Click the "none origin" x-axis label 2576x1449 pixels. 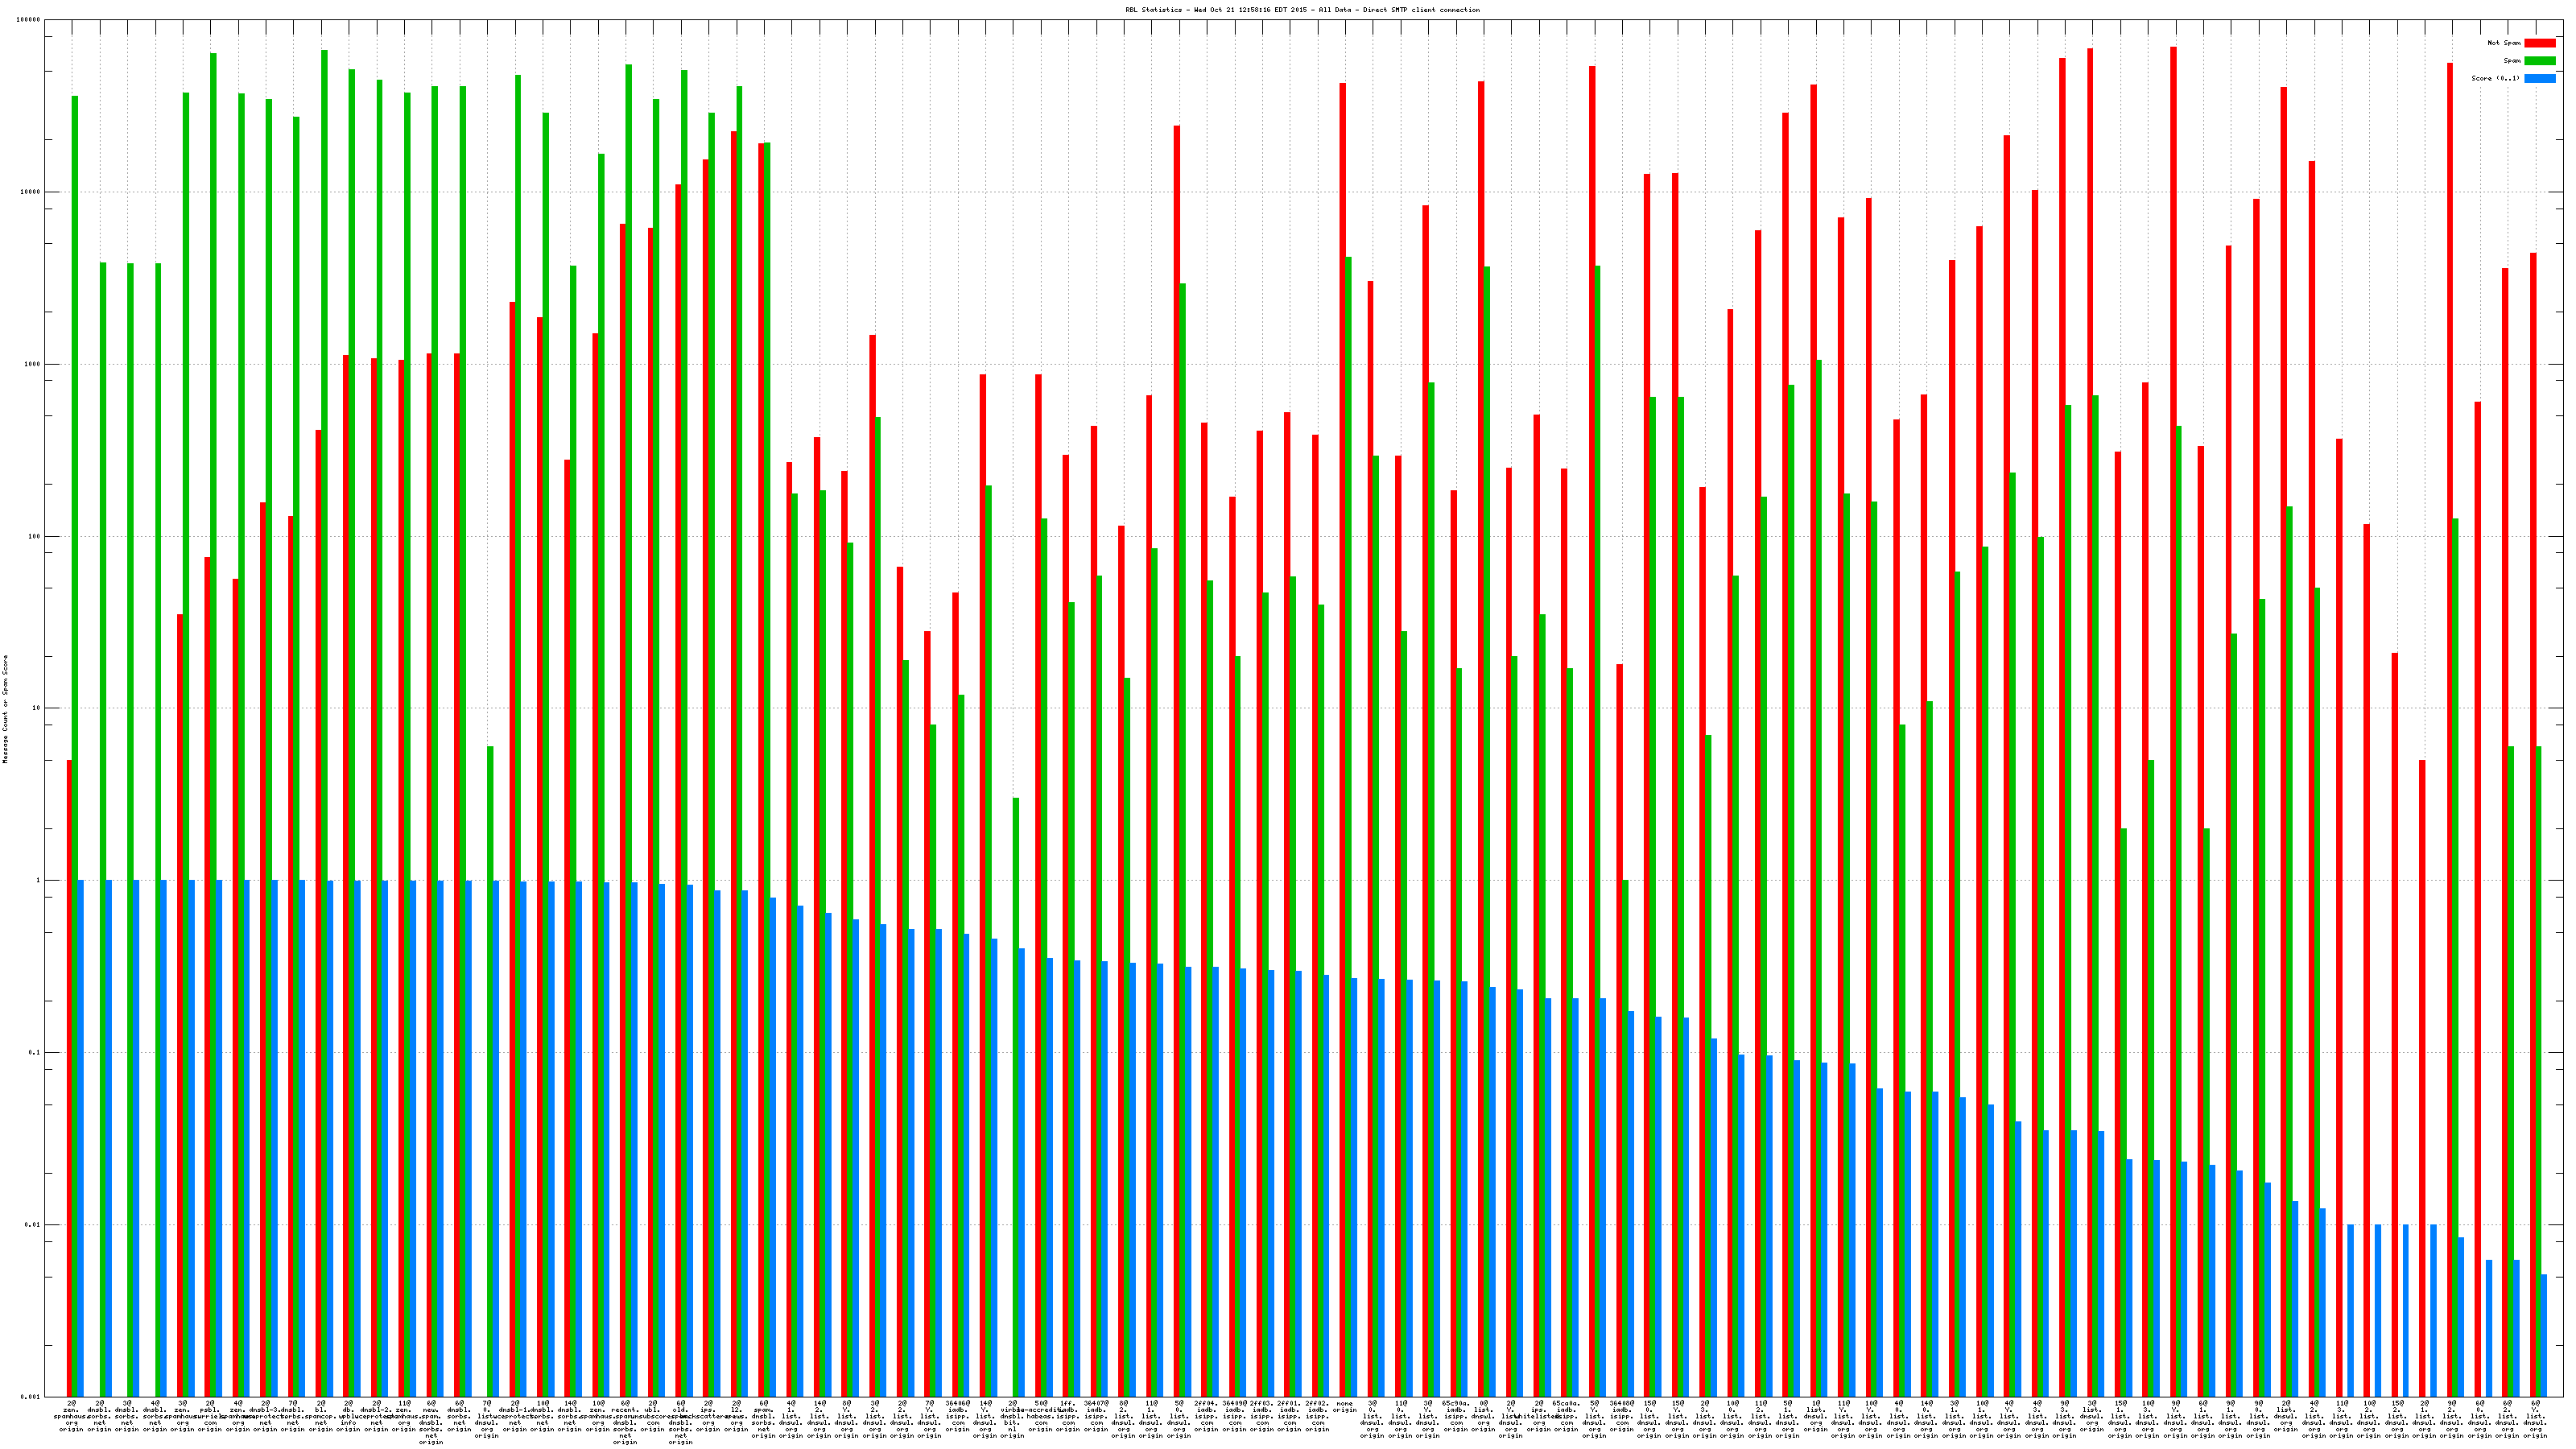[x=1345, y=1407]
